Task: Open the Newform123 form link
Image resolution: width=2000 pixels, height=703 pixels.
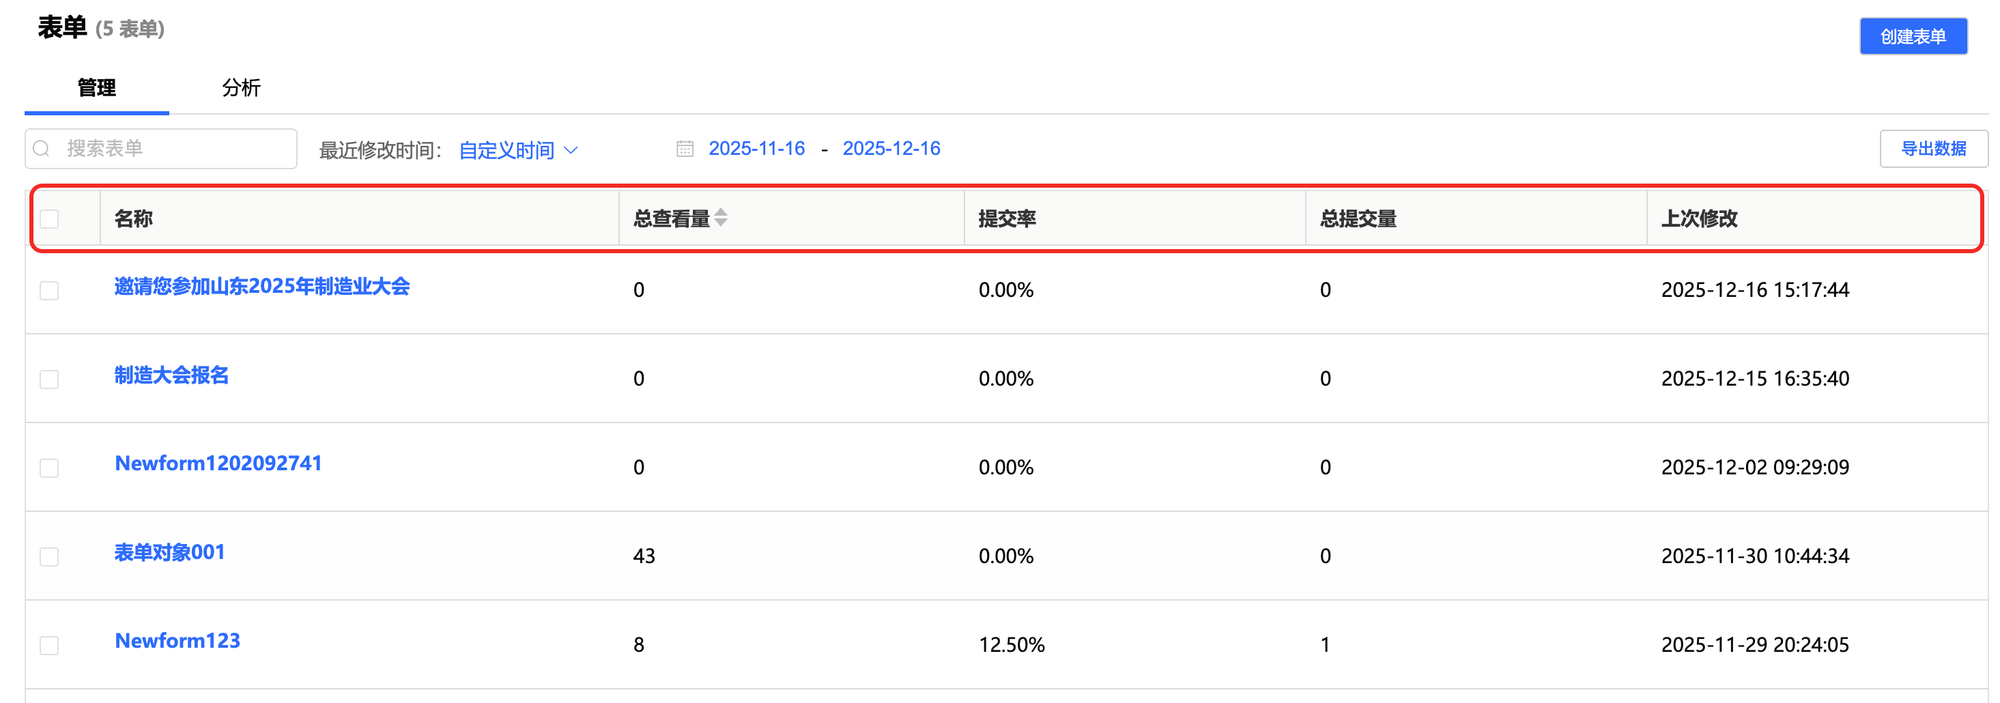Action: (177, 641)
